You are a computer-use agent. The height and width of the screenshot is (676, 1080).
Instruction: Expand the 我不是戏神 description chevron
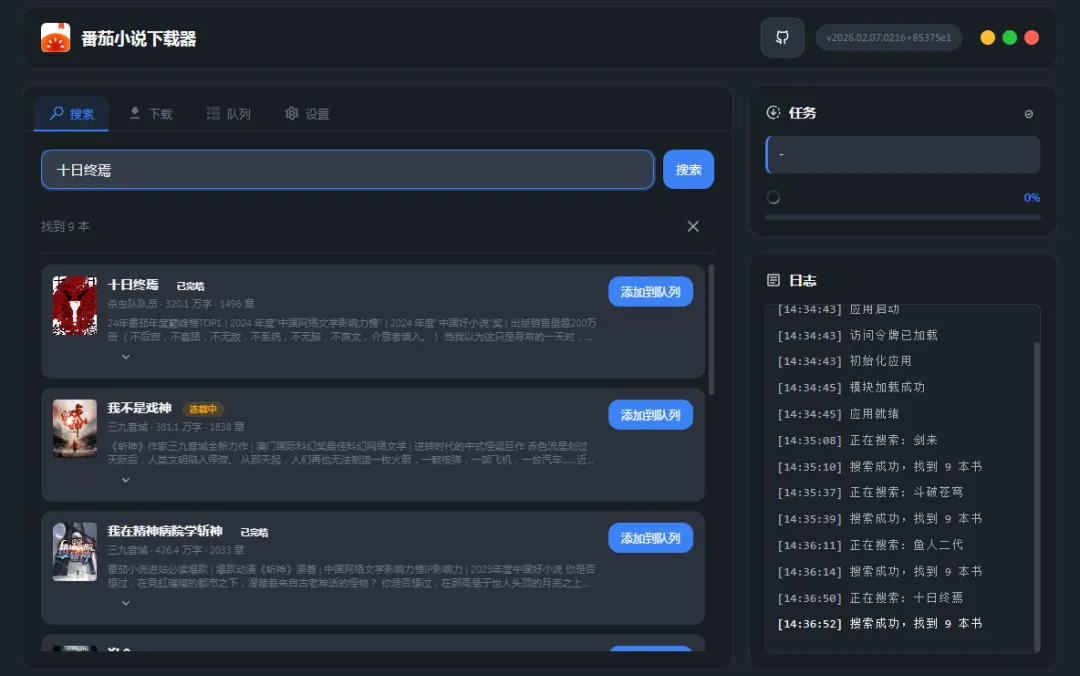tap(125, 480)
